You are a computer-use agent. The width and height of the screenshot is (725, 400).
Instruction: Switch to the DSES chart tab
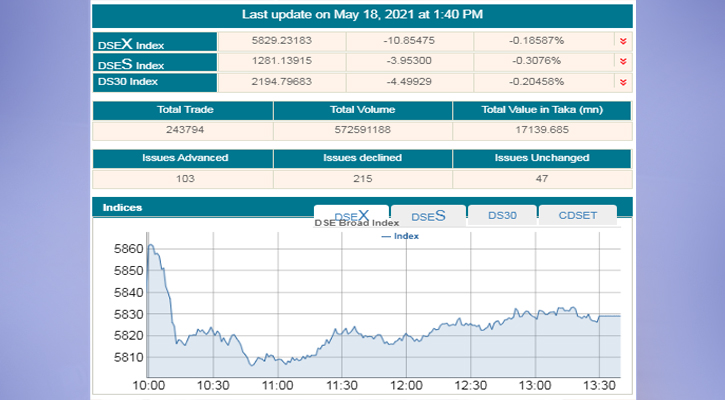pos(427,215)
